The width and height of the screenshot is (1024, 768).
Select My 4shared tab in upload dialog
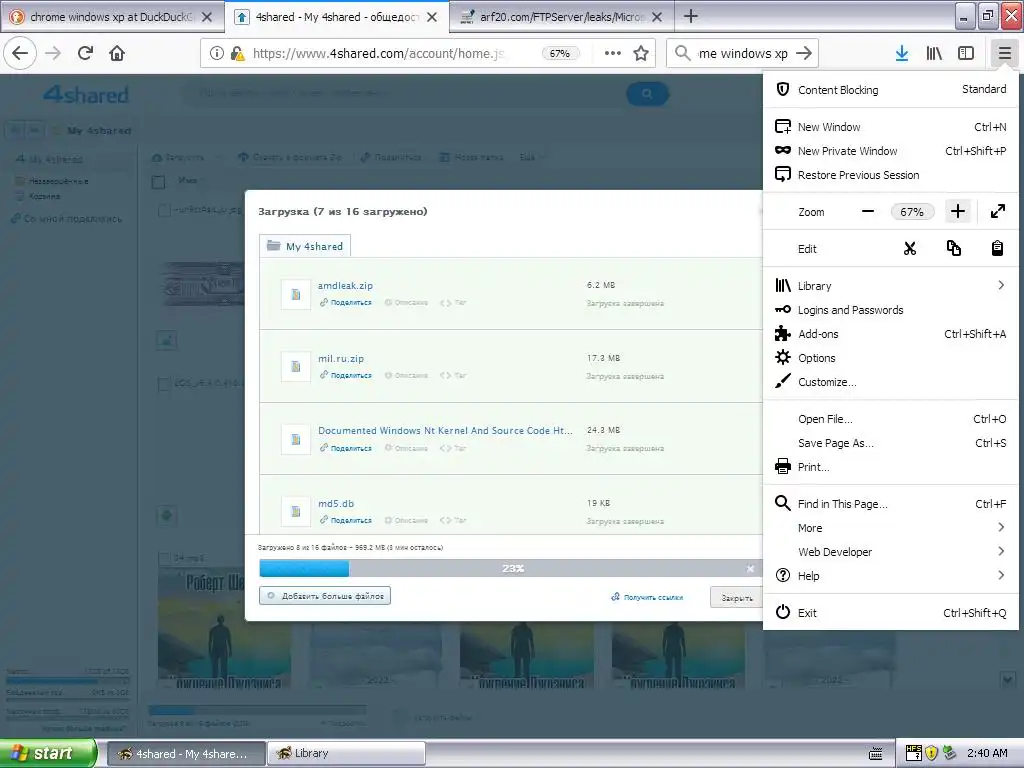tap(305, 246)
